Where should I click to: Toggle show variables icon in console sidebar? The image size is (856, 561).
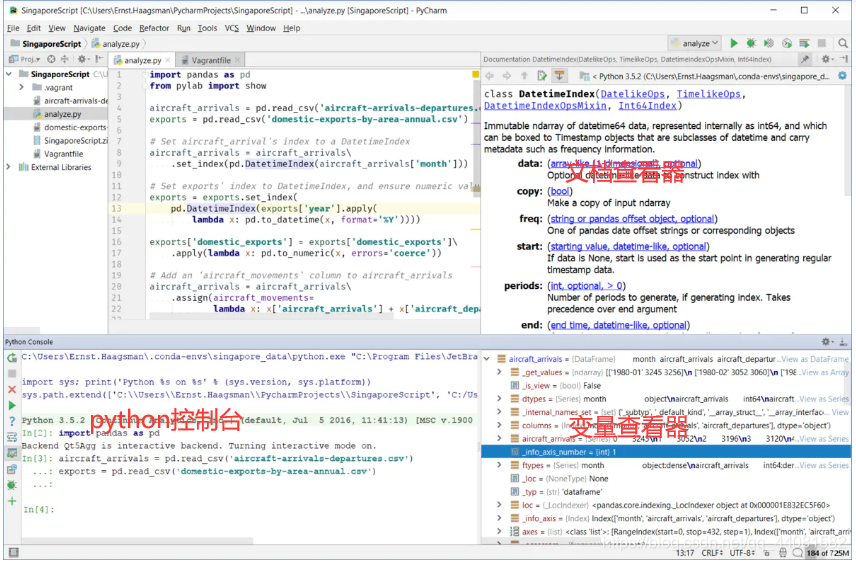pos(11,453)
